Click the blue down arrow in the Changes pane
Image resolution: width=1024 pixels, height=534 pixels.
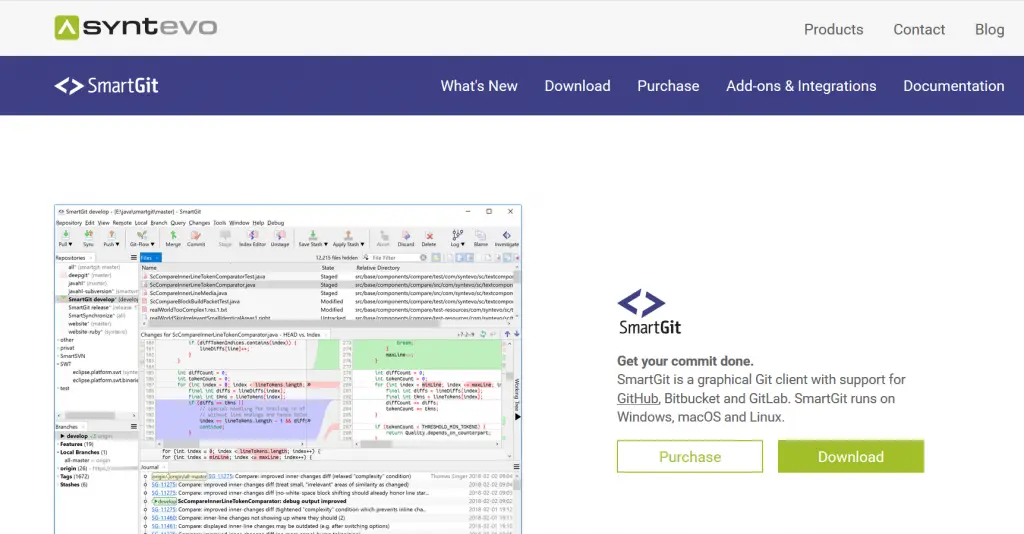click(517, 334)
